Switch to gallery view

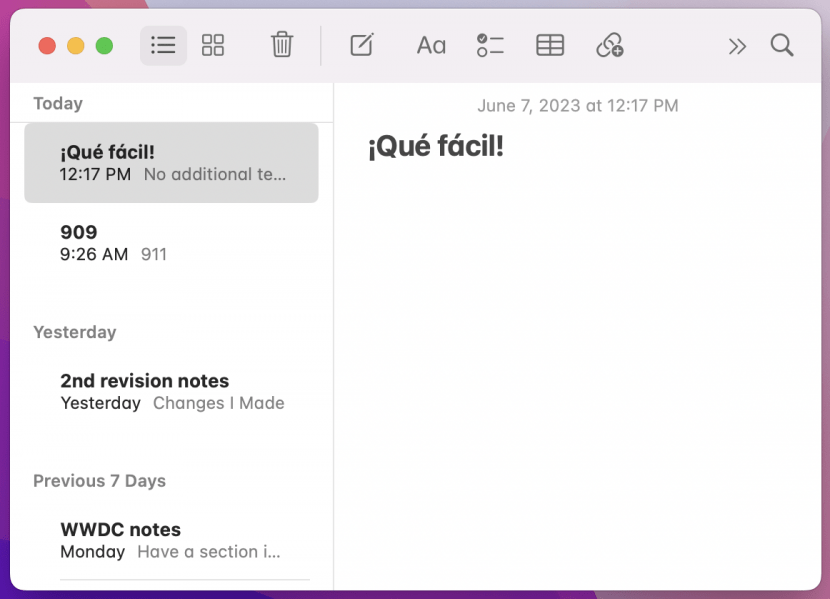click(x=213, y=45)
